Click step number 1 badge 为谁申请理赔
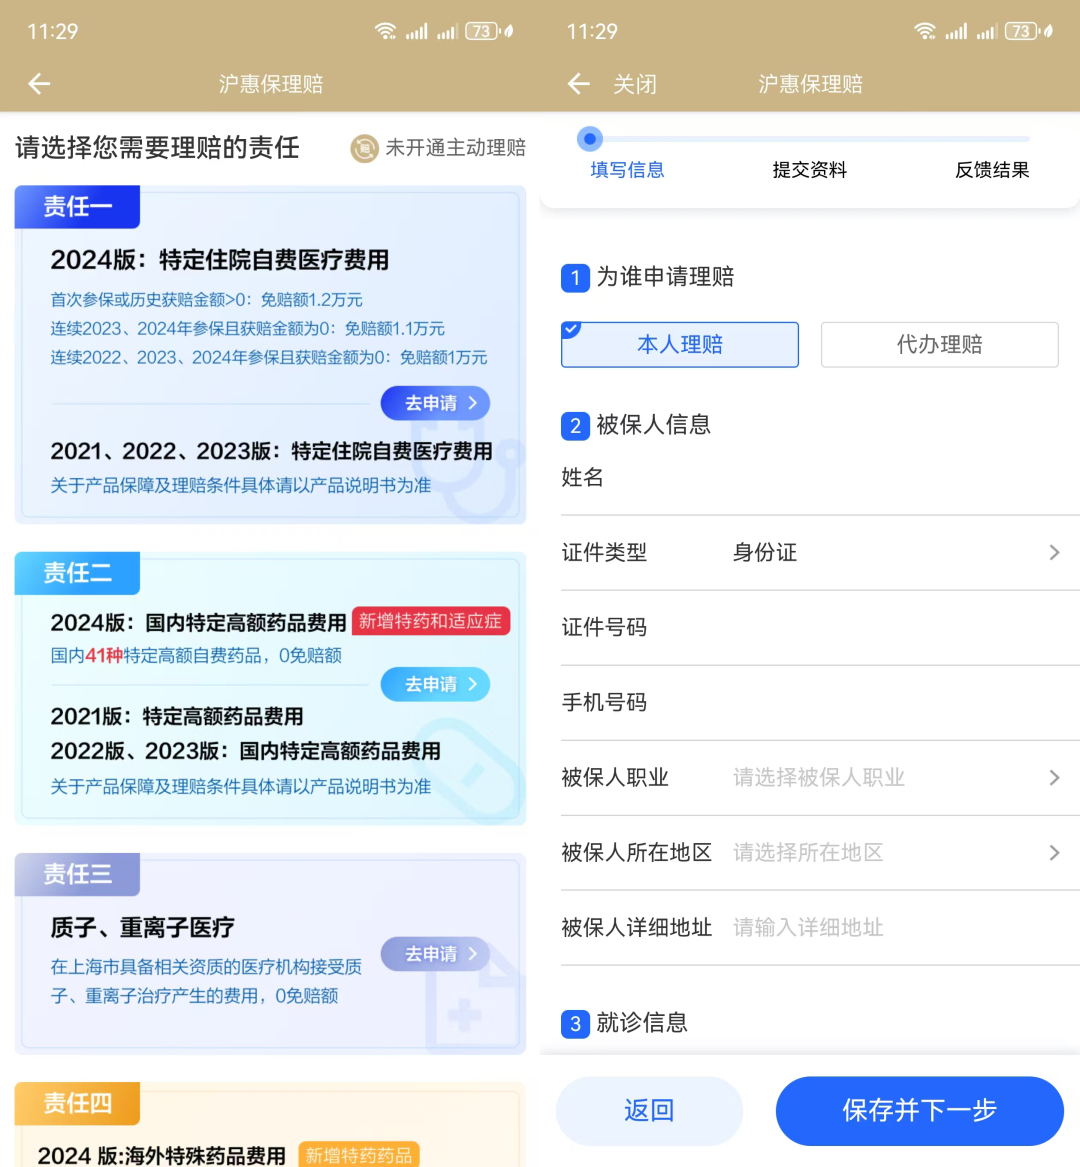The image size is (1080, 1167). click(x=575, y=278)
